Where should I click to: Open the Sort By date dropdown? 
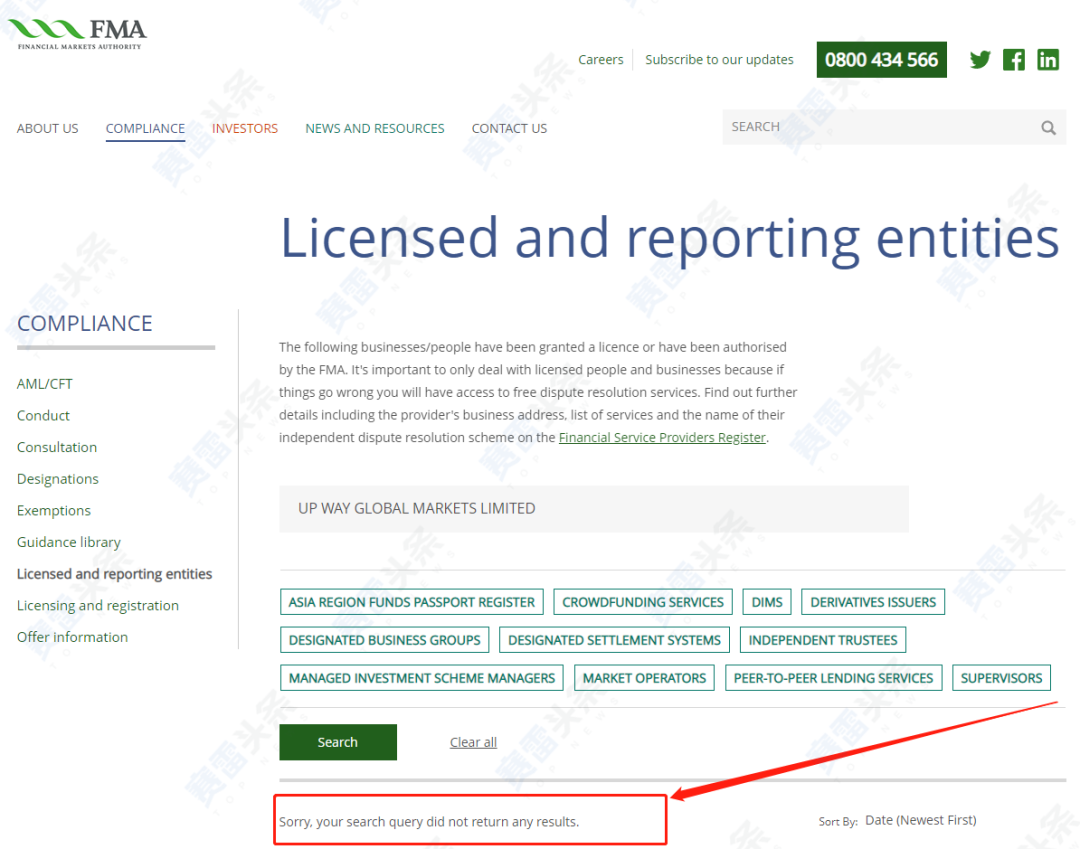[x=920, y=820]
